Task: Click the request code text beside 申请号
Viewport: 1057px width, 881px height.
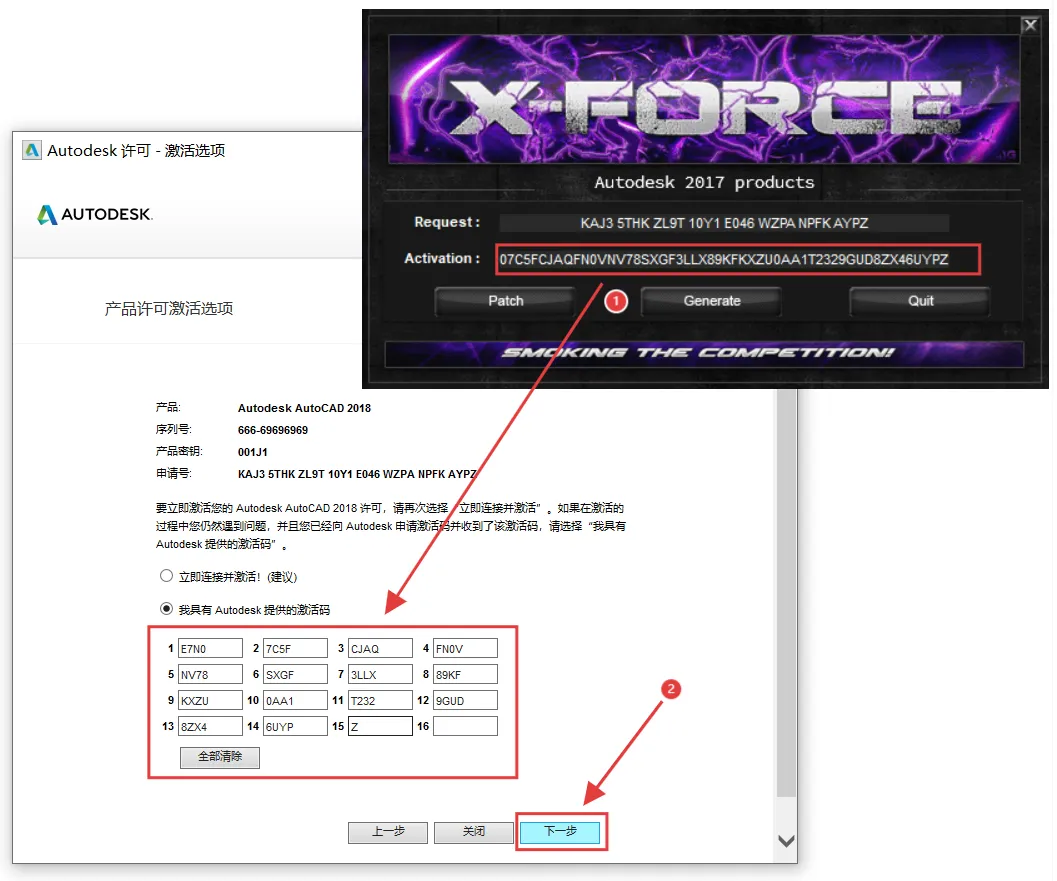Action: click(357, 474)
